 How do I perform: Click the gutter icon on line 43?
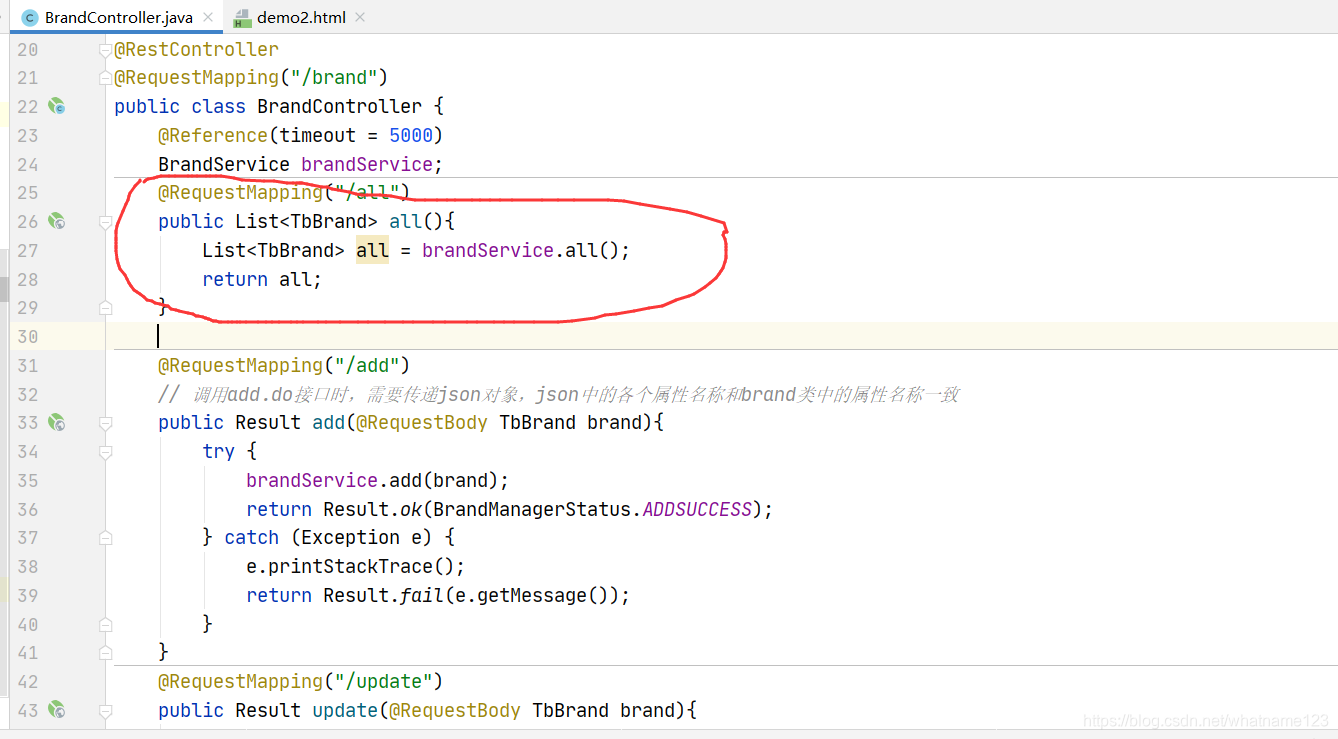tap(57, 710)
